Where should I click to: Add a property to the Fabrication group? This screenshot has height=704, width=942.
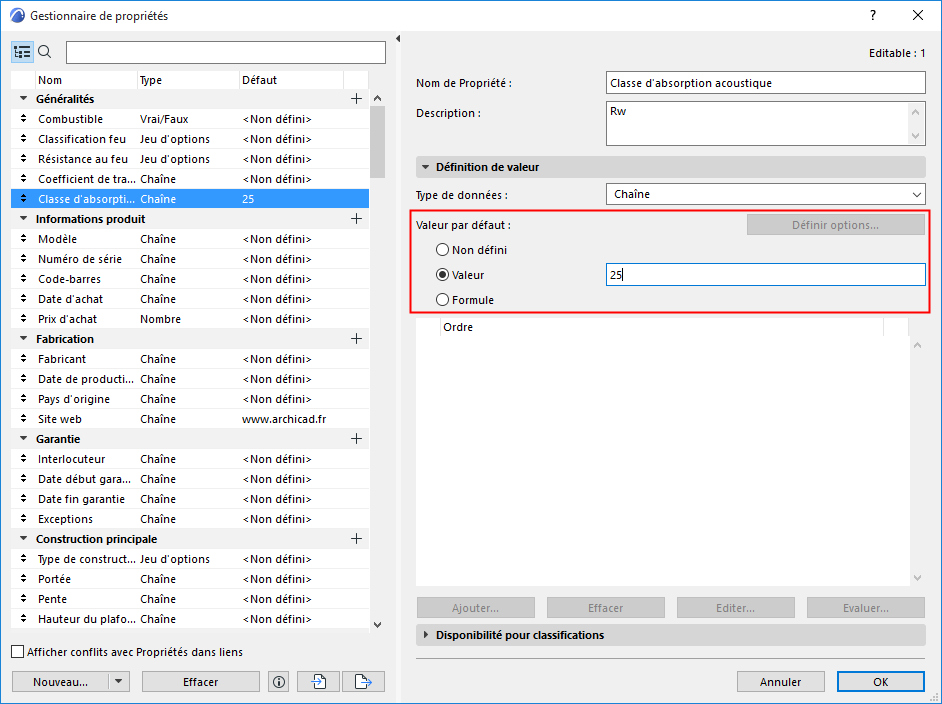coord(356,339)
